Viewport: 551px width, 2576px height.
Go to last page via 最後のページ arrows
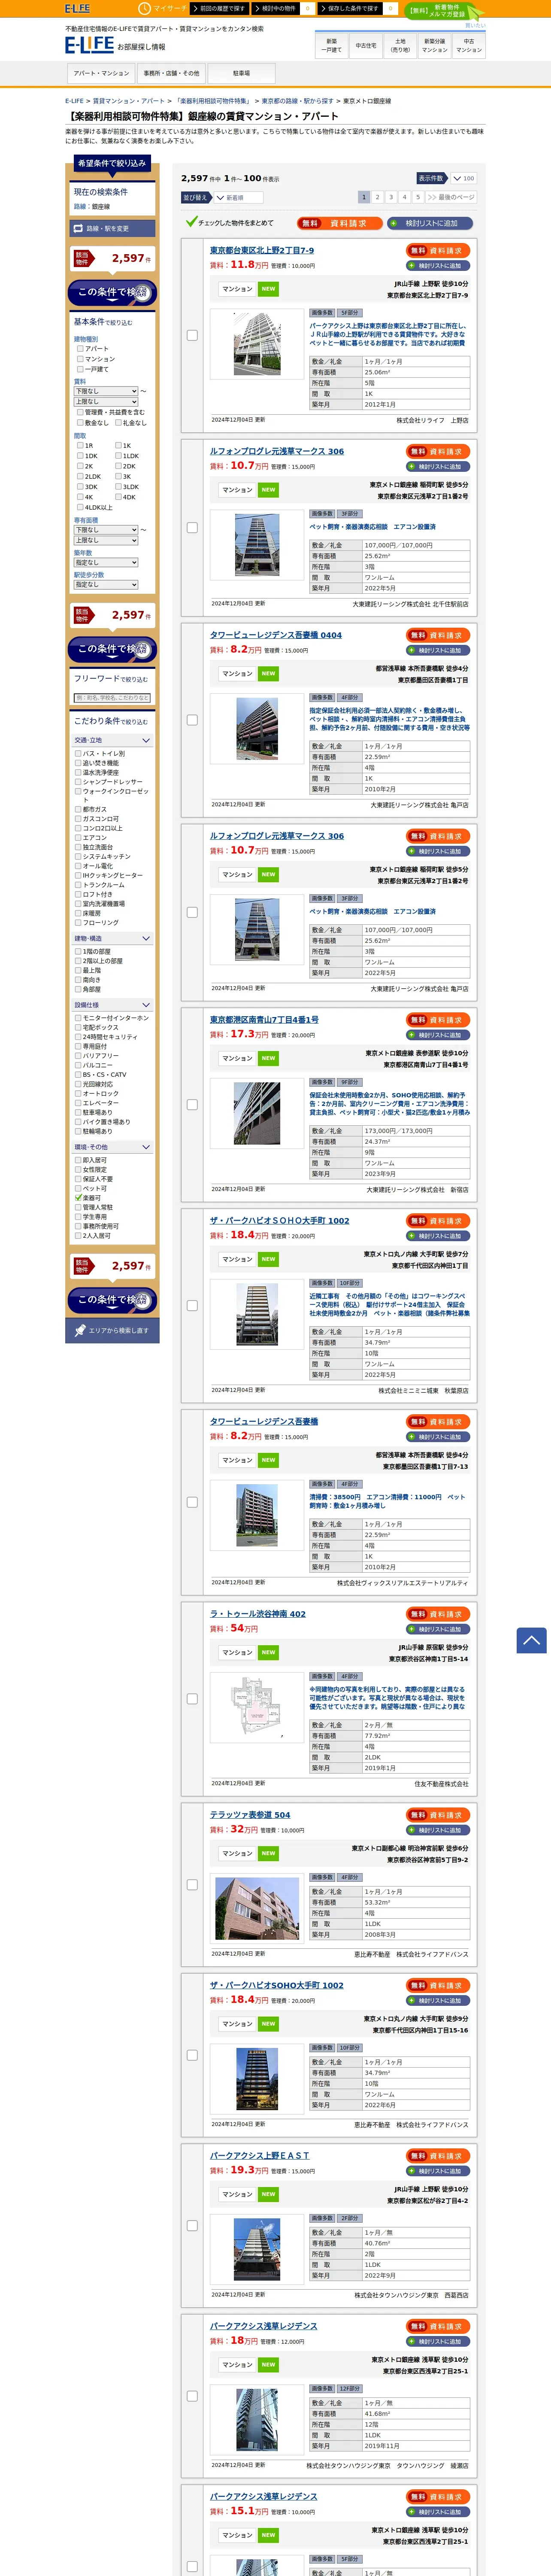(x=450, y=197)
